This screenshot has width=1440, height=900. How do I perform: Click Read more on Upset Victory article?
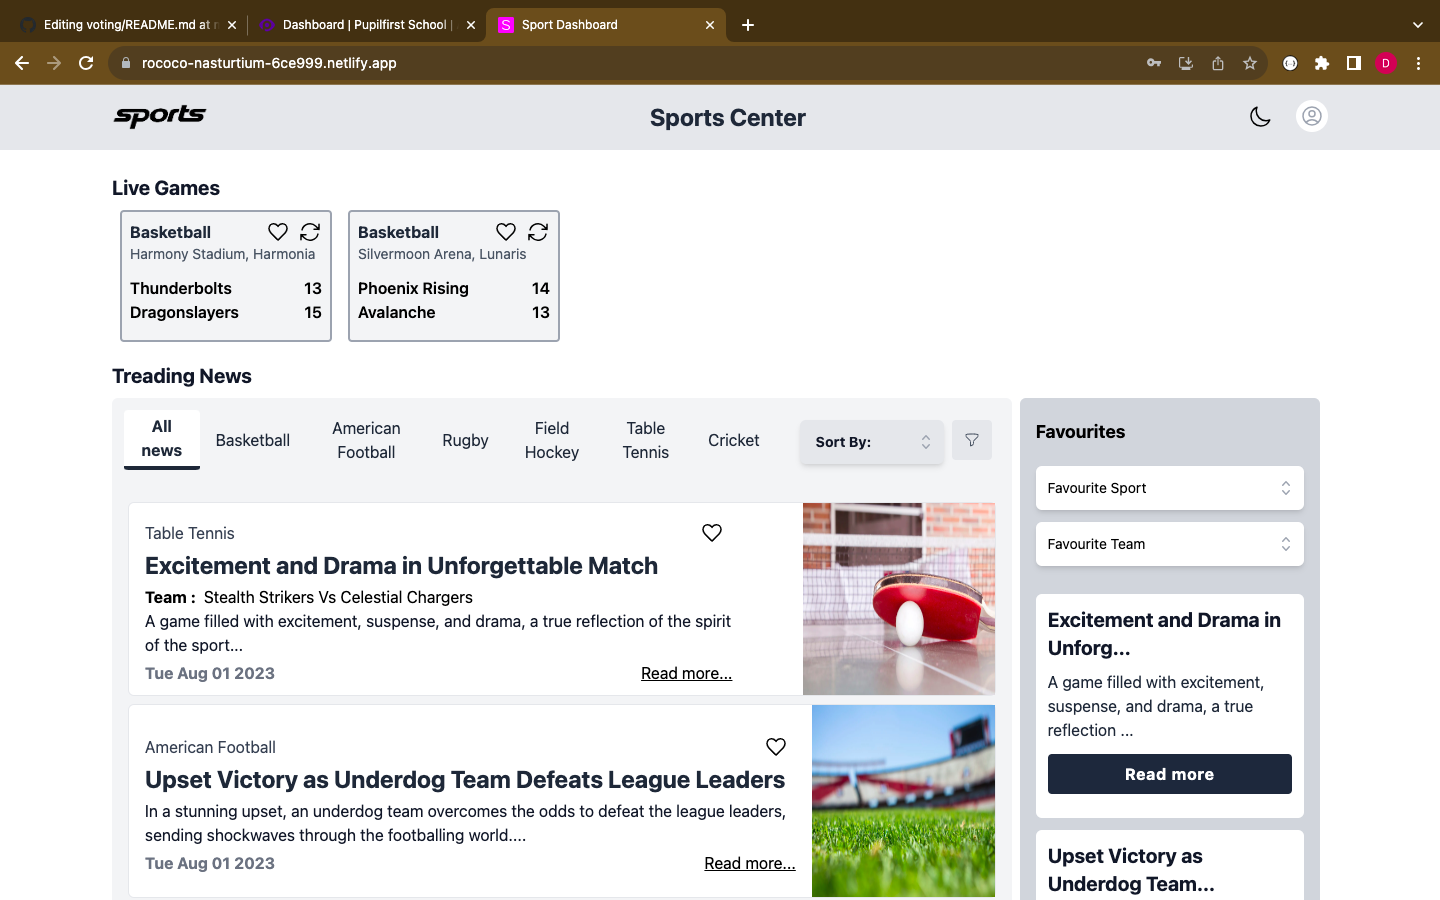(749, 862)
